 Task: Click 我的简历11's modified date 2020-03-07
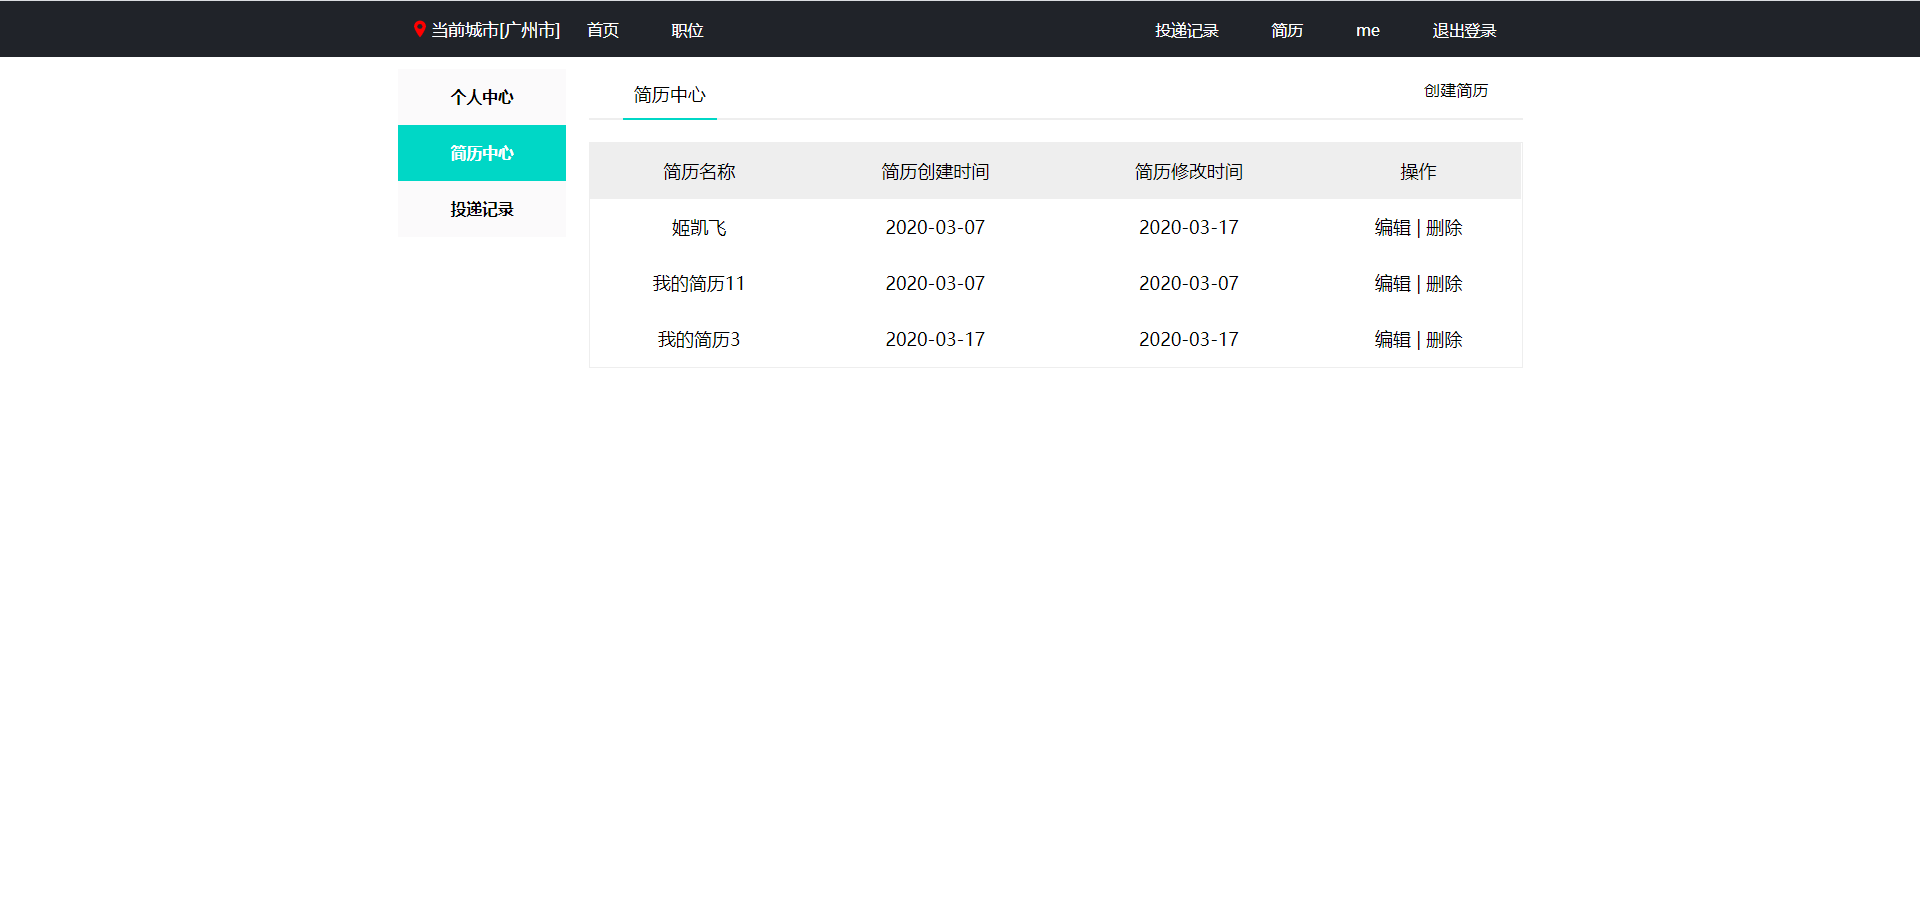[x=1189, y=284]
